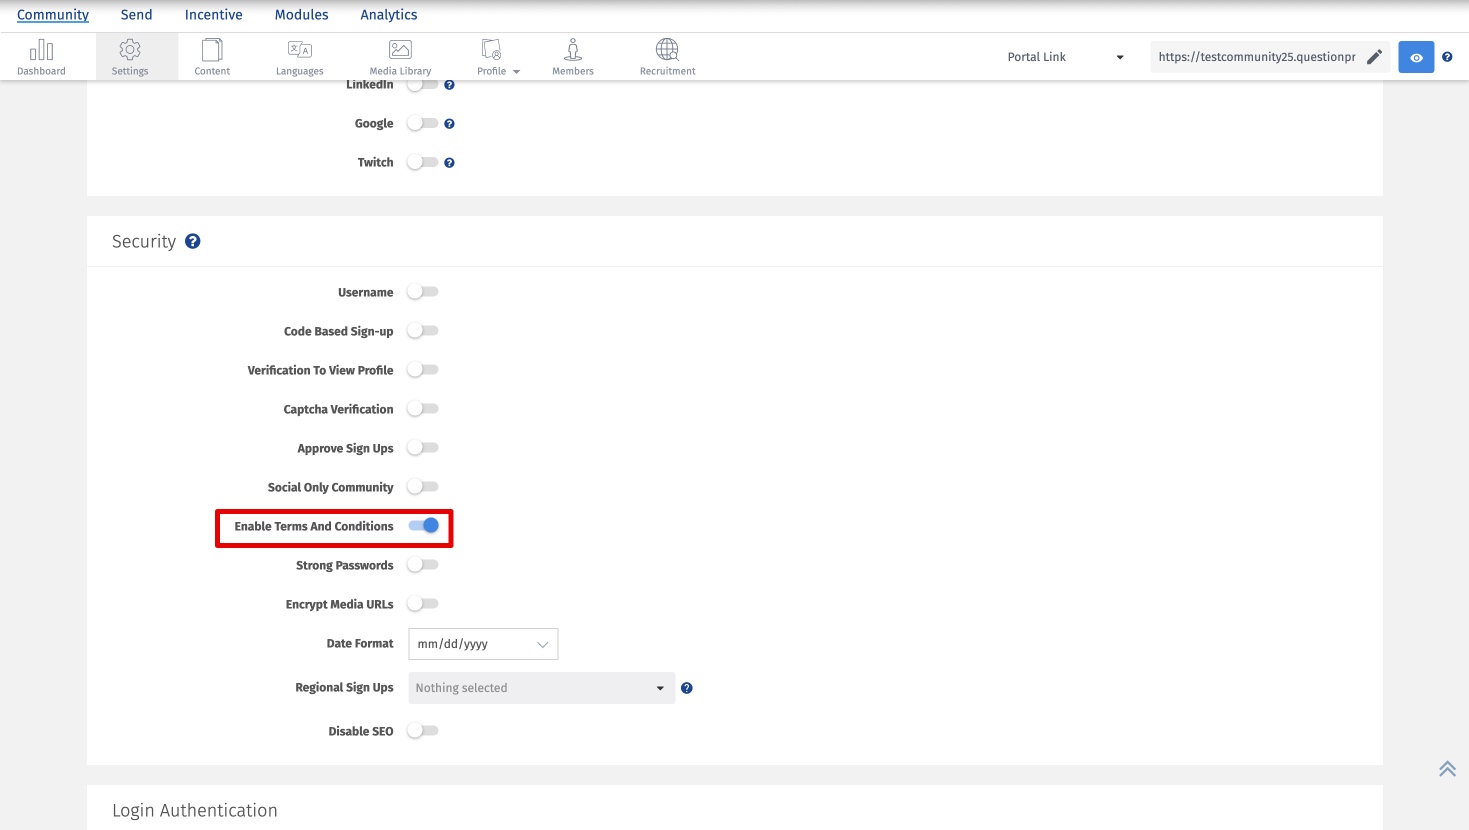Click the Strong Passwords label
The width and height of the screenshot is (1469, 830).
[345, 566]
